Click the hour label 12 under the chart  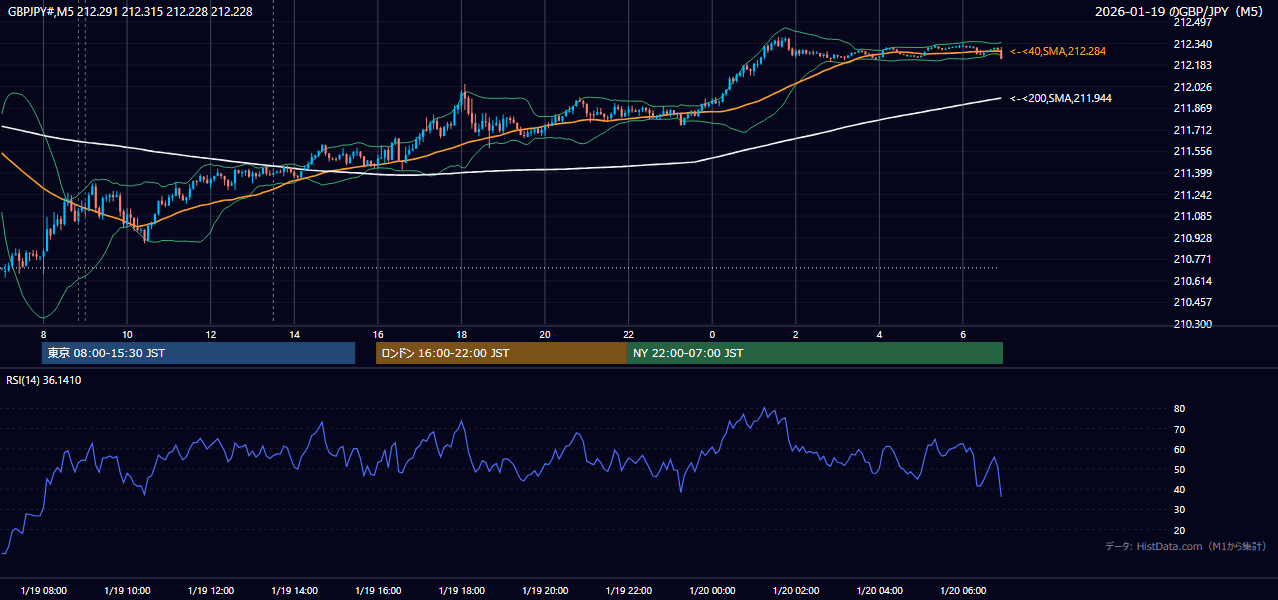(211, 334)
